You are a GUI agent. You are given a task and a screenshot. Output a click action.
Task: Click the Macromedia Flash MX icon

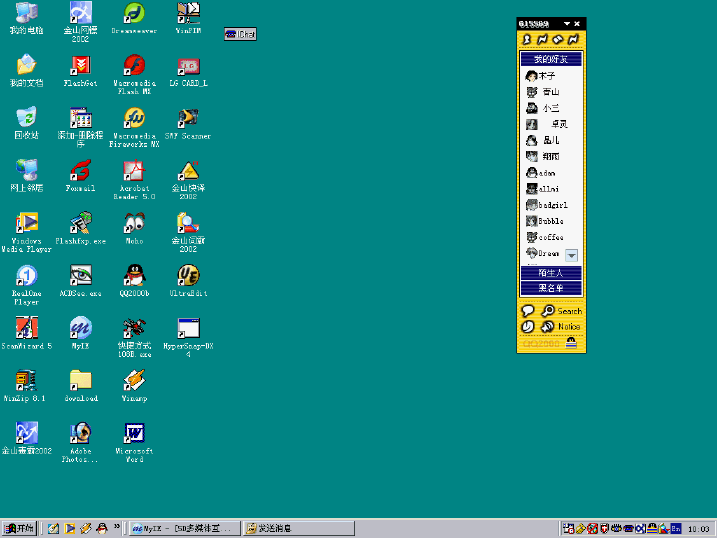pyautogui.click(x=134, y=67)
